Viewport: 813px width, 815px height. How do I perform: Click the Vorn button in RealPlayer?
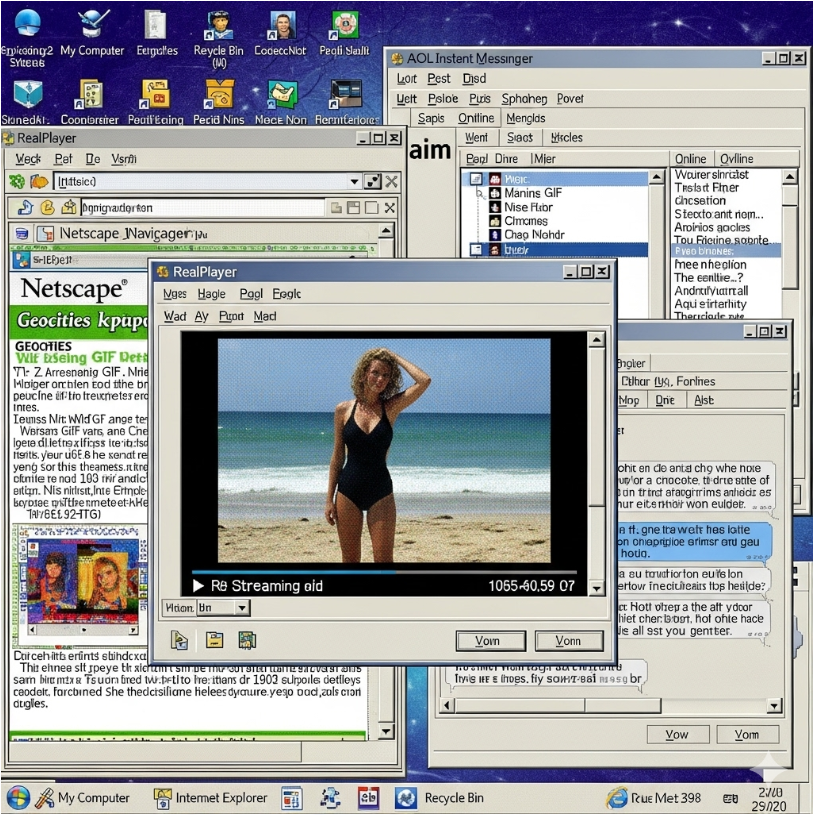click(x=490, y=640)
